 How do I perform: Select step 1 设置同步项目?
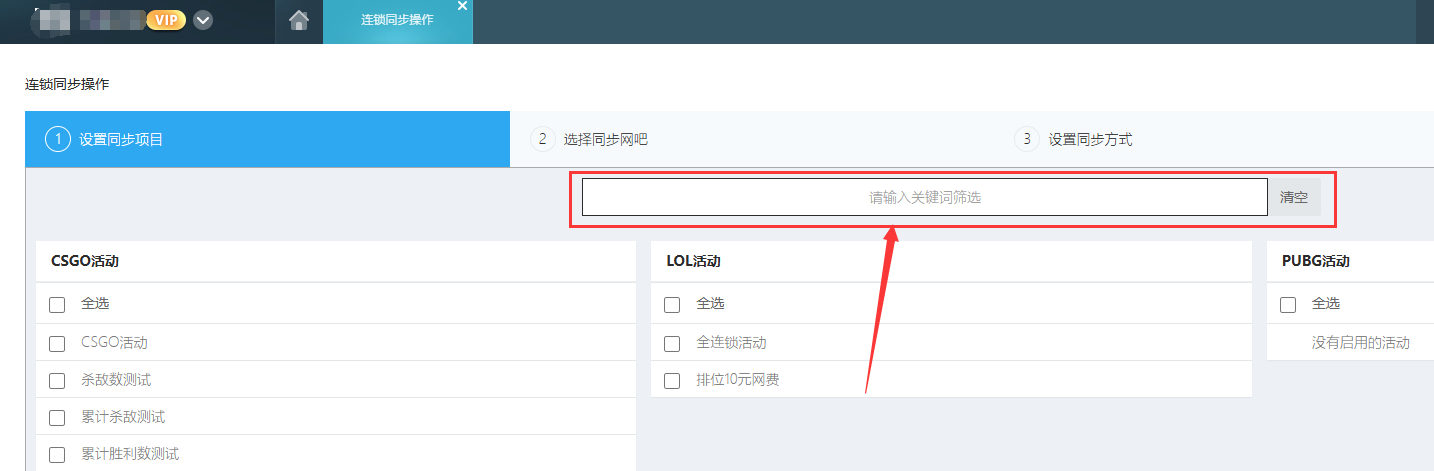pos(268,139)
